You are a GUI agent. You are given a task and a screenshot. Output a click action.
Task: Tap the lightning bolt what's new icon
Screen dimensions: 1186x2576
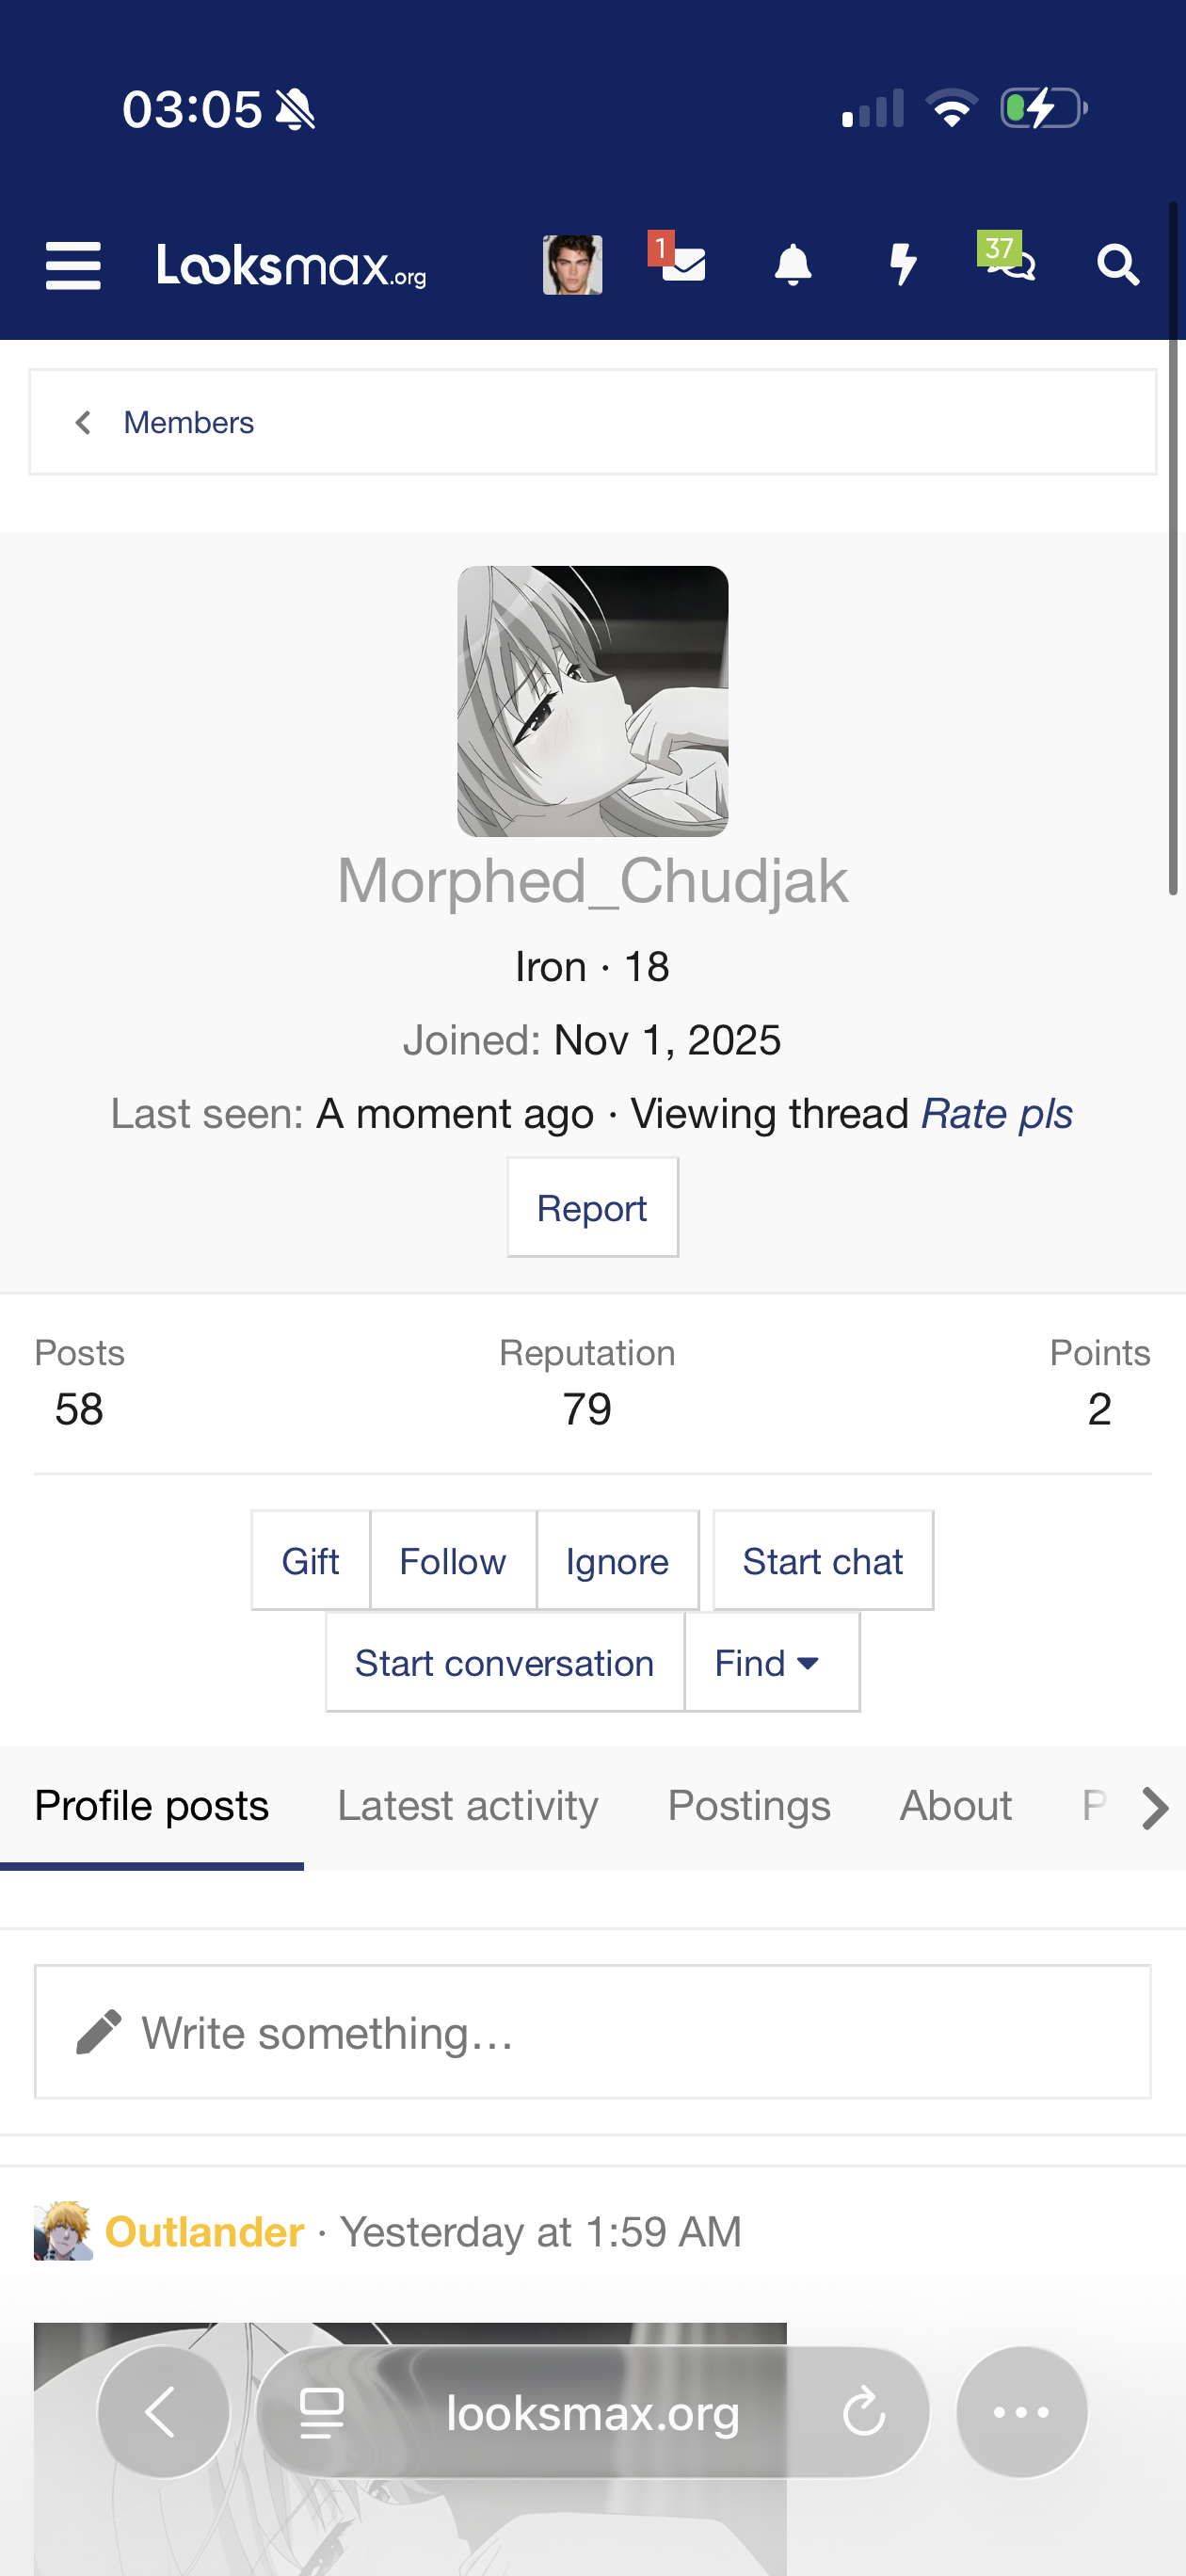(x=903, y=265)
